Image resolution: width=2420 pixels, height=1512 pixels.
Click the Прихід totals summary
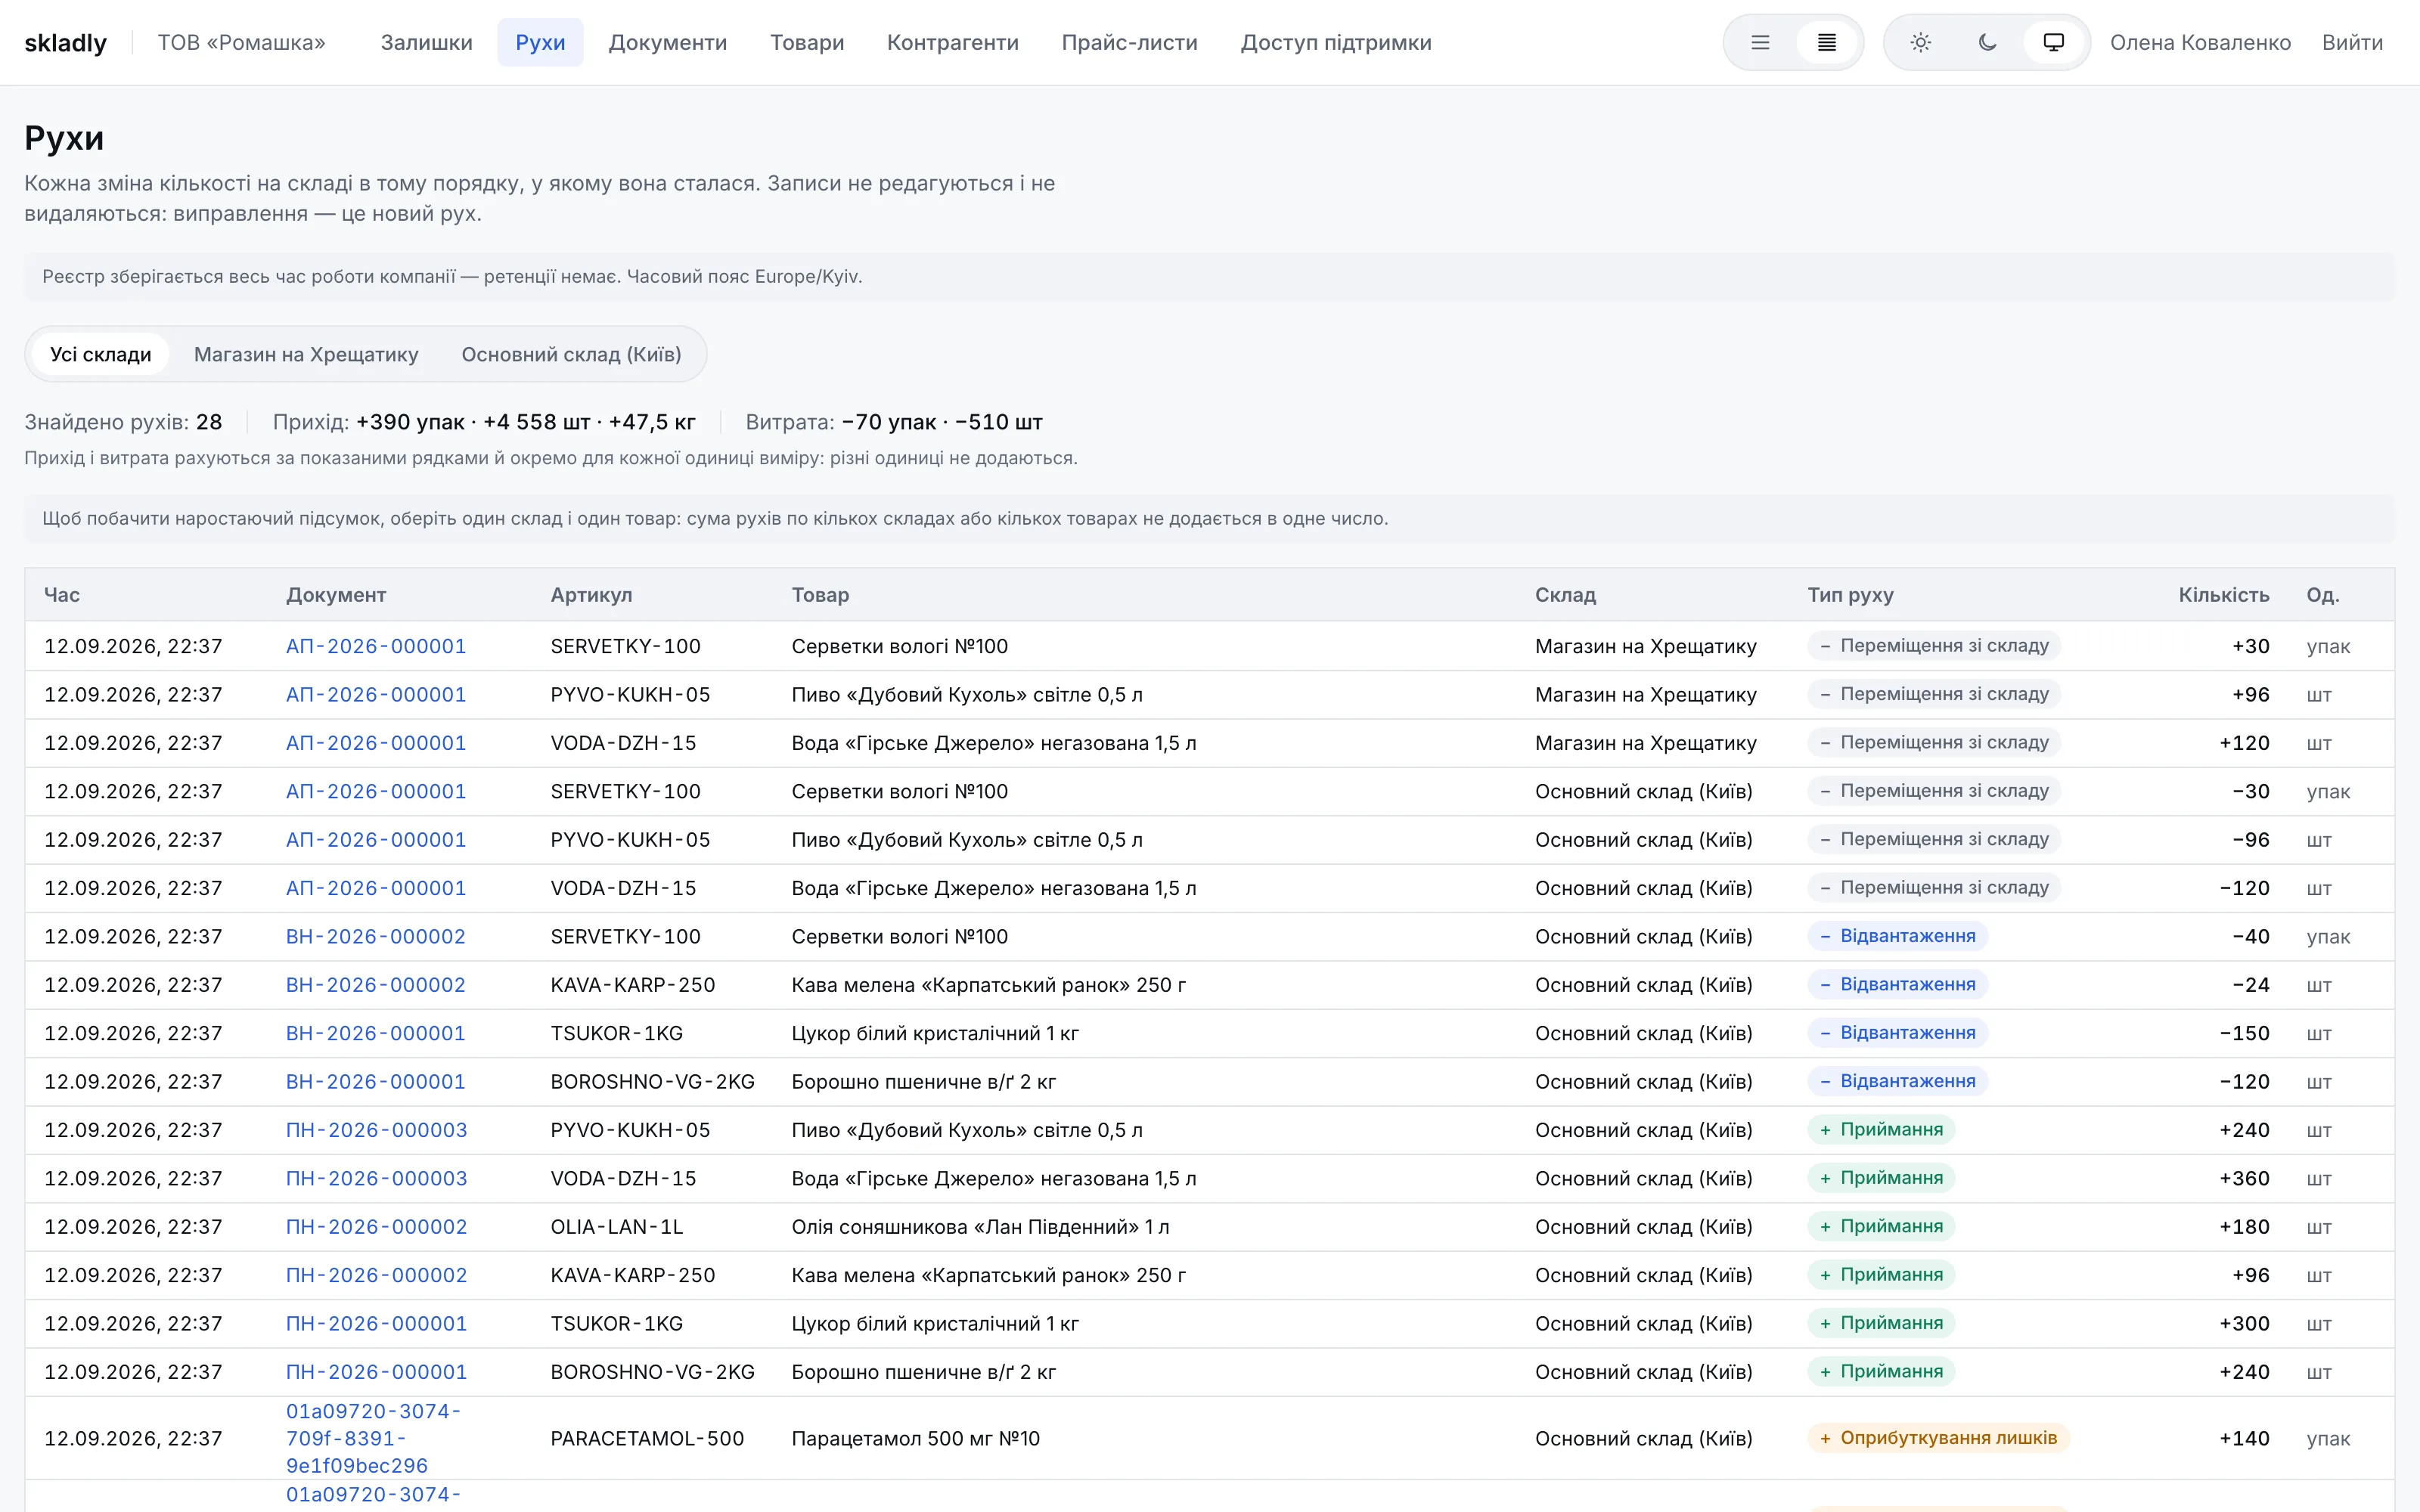click(x=484, y=422)
